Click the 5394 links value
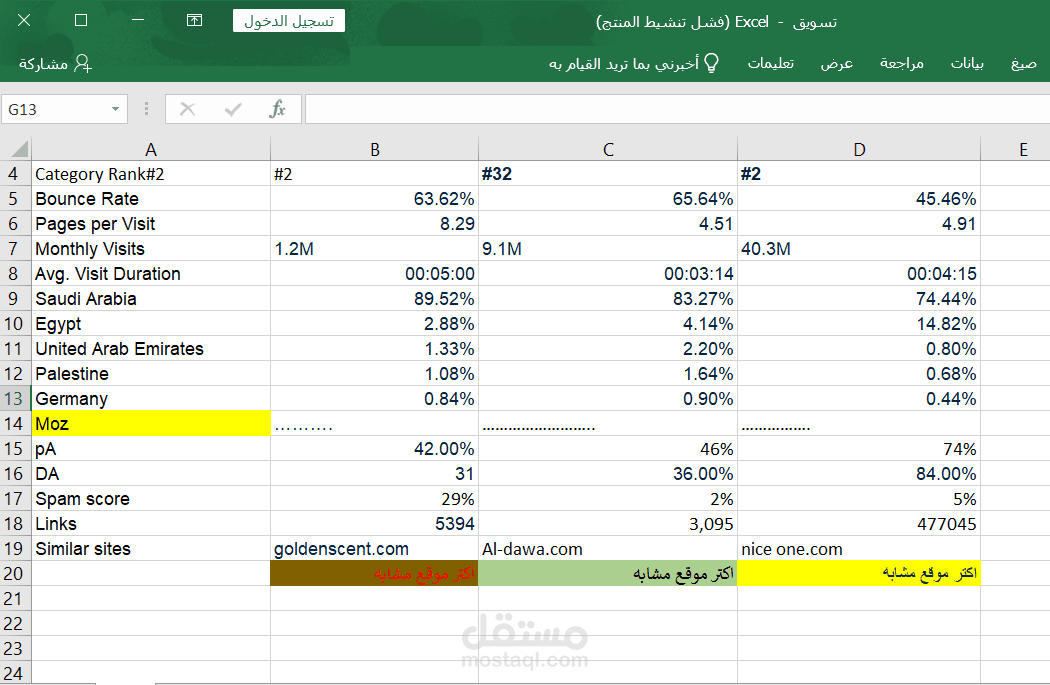Screen dimensions: 1050x685 [374, 524]
